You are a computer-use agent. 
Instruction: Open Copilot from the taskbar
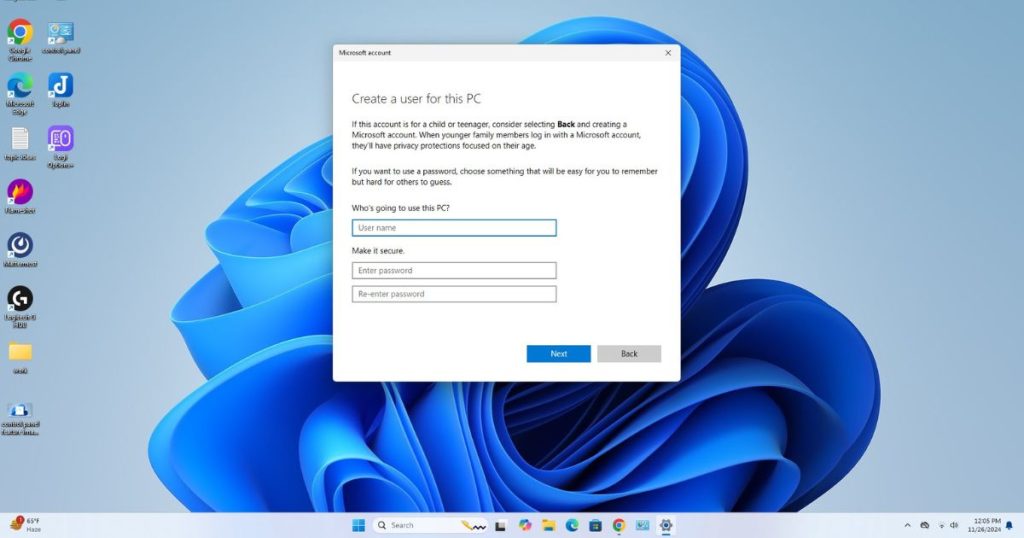(525, 525)
